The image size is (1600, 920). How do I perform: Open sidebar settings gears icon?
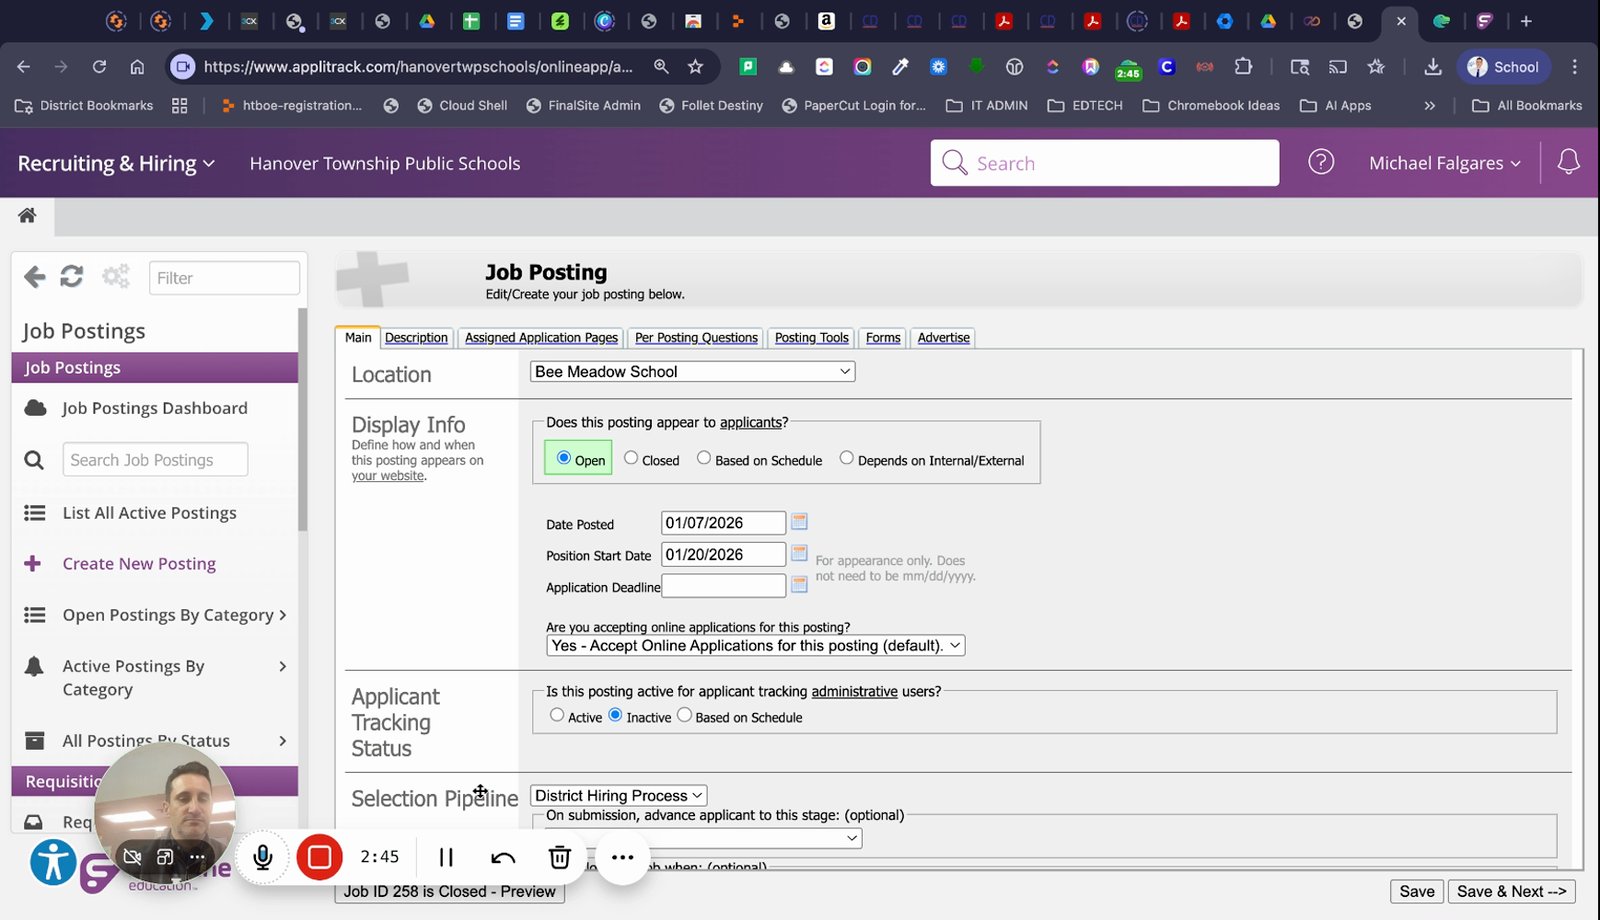click(116, 277)
